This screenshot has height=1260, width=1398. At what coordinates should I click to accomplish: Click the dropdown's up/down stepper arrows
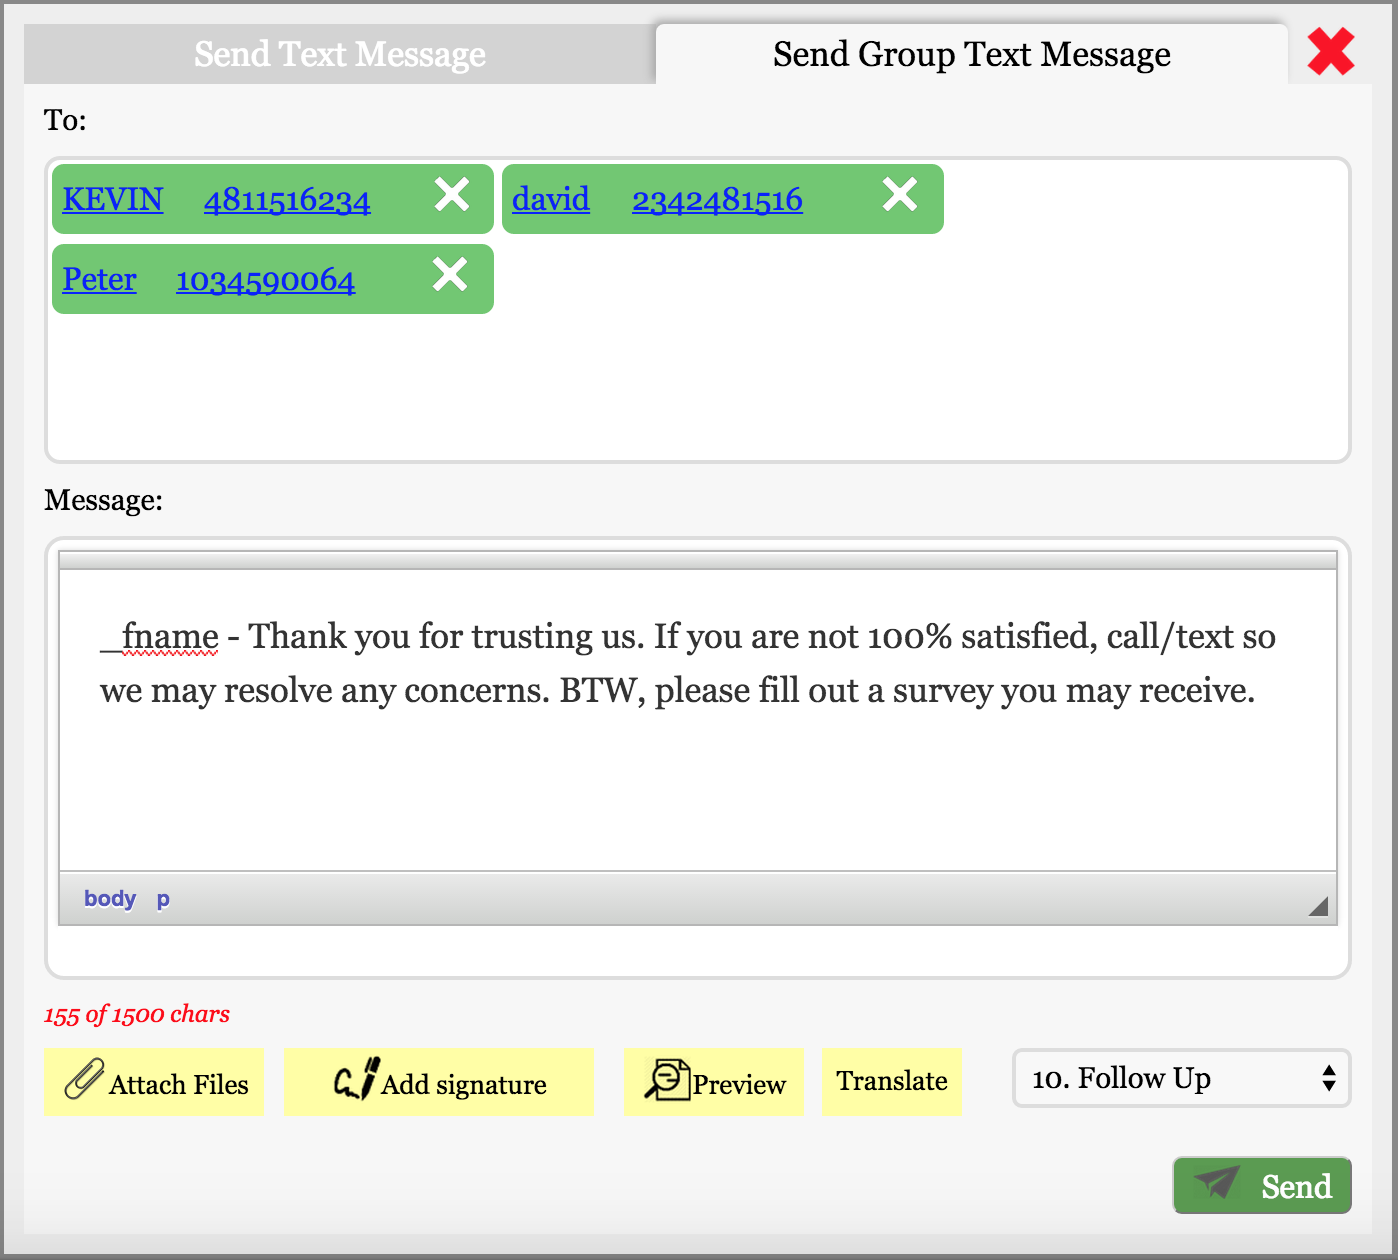(x=1329, y=1079)
